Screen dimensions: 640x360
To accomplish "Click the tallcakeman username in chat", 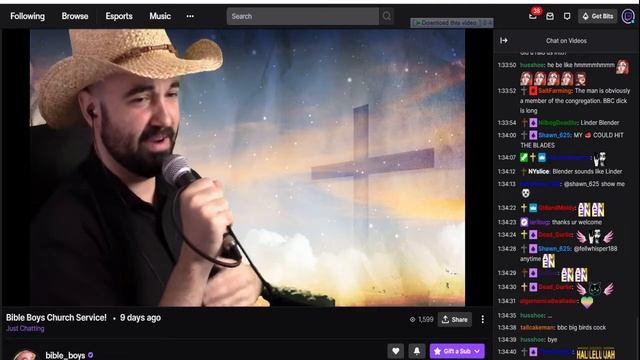I will 538,328.
